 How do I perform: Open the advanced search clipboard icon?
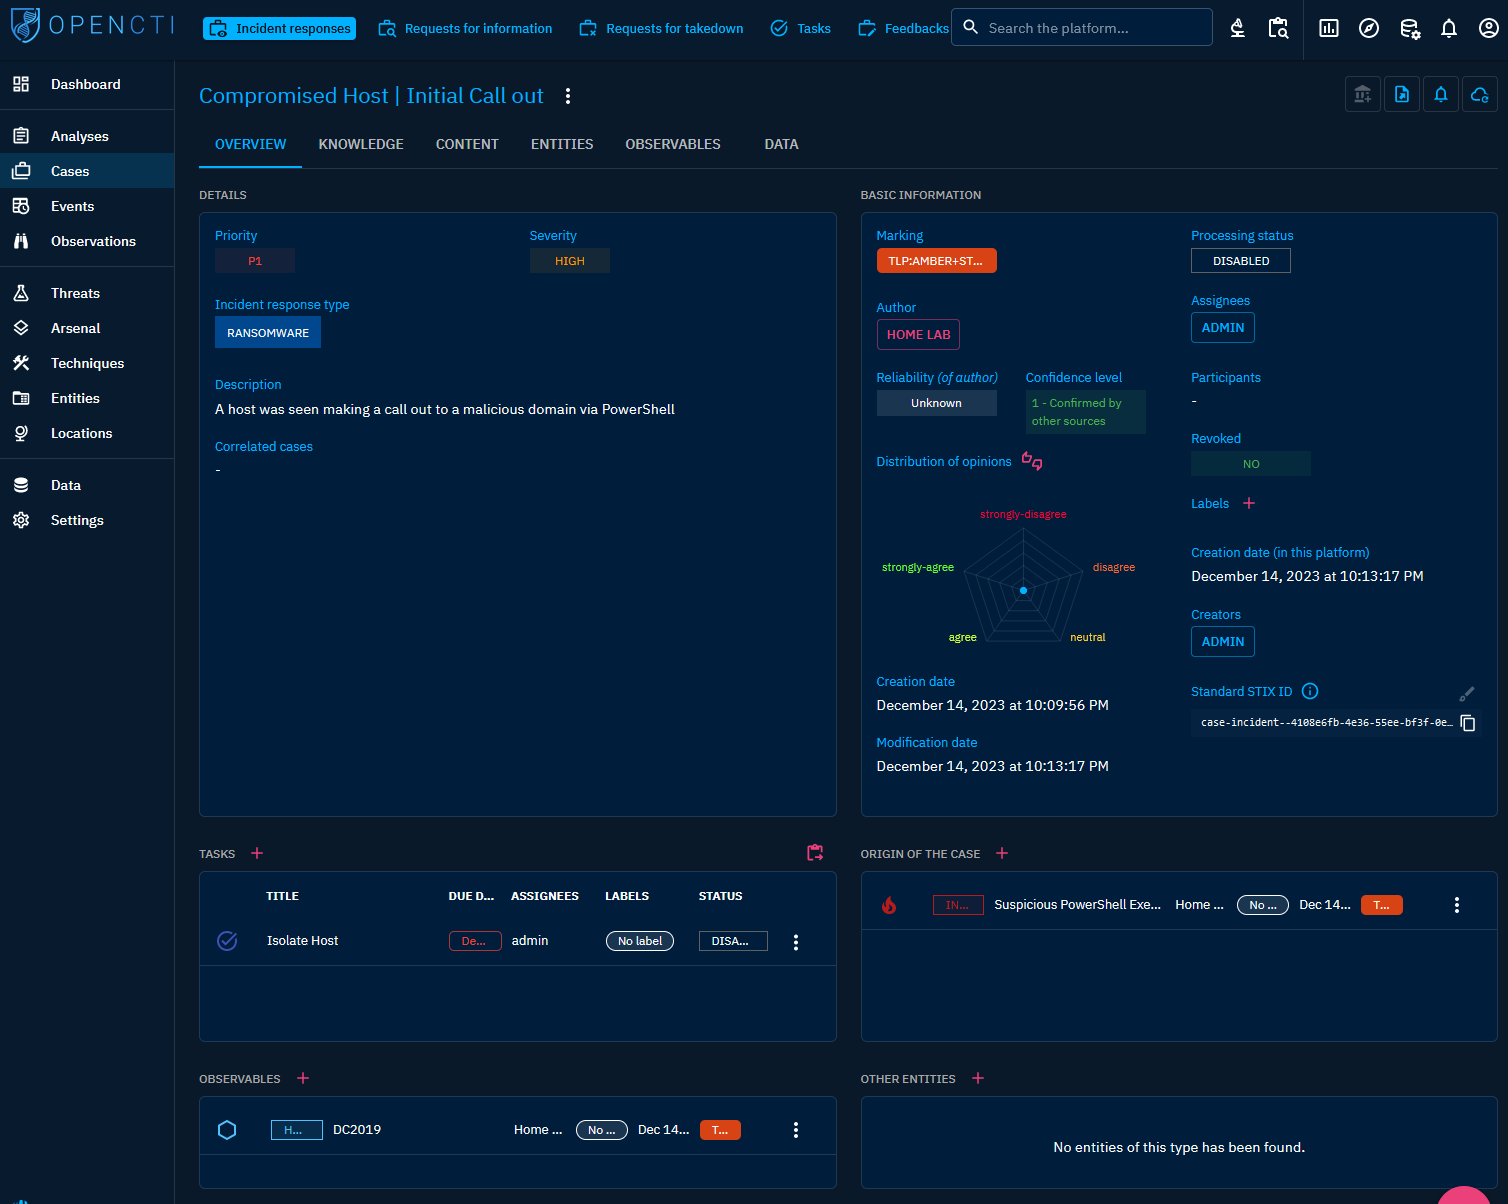pos(1278,28)
